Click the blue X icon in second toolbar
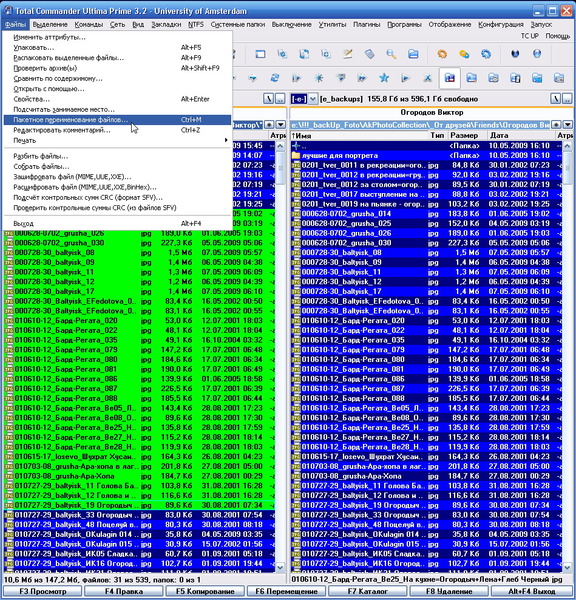The image size is (576, 600). [x=428, y=78]
